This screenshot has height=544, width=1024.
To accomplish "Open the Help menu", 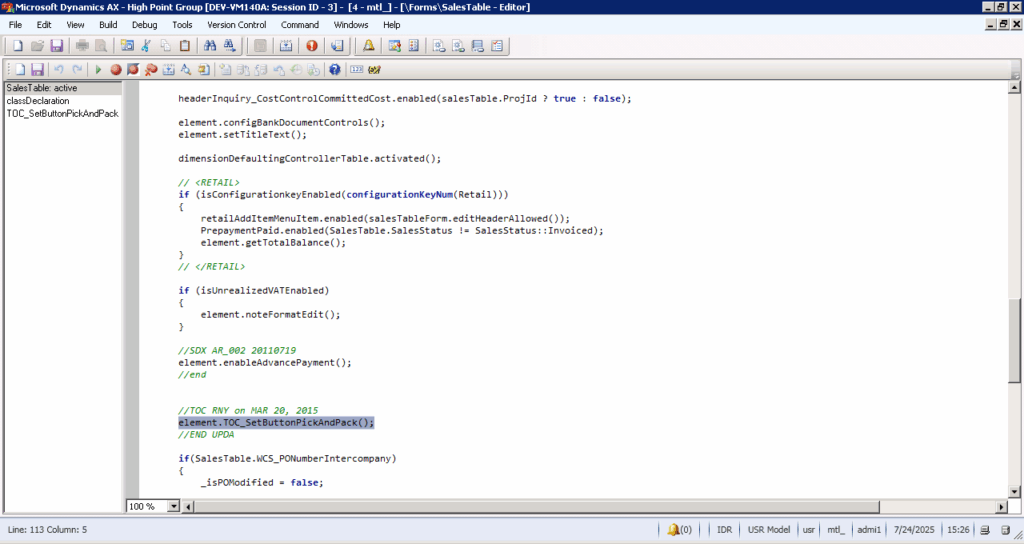I will 392,25.
